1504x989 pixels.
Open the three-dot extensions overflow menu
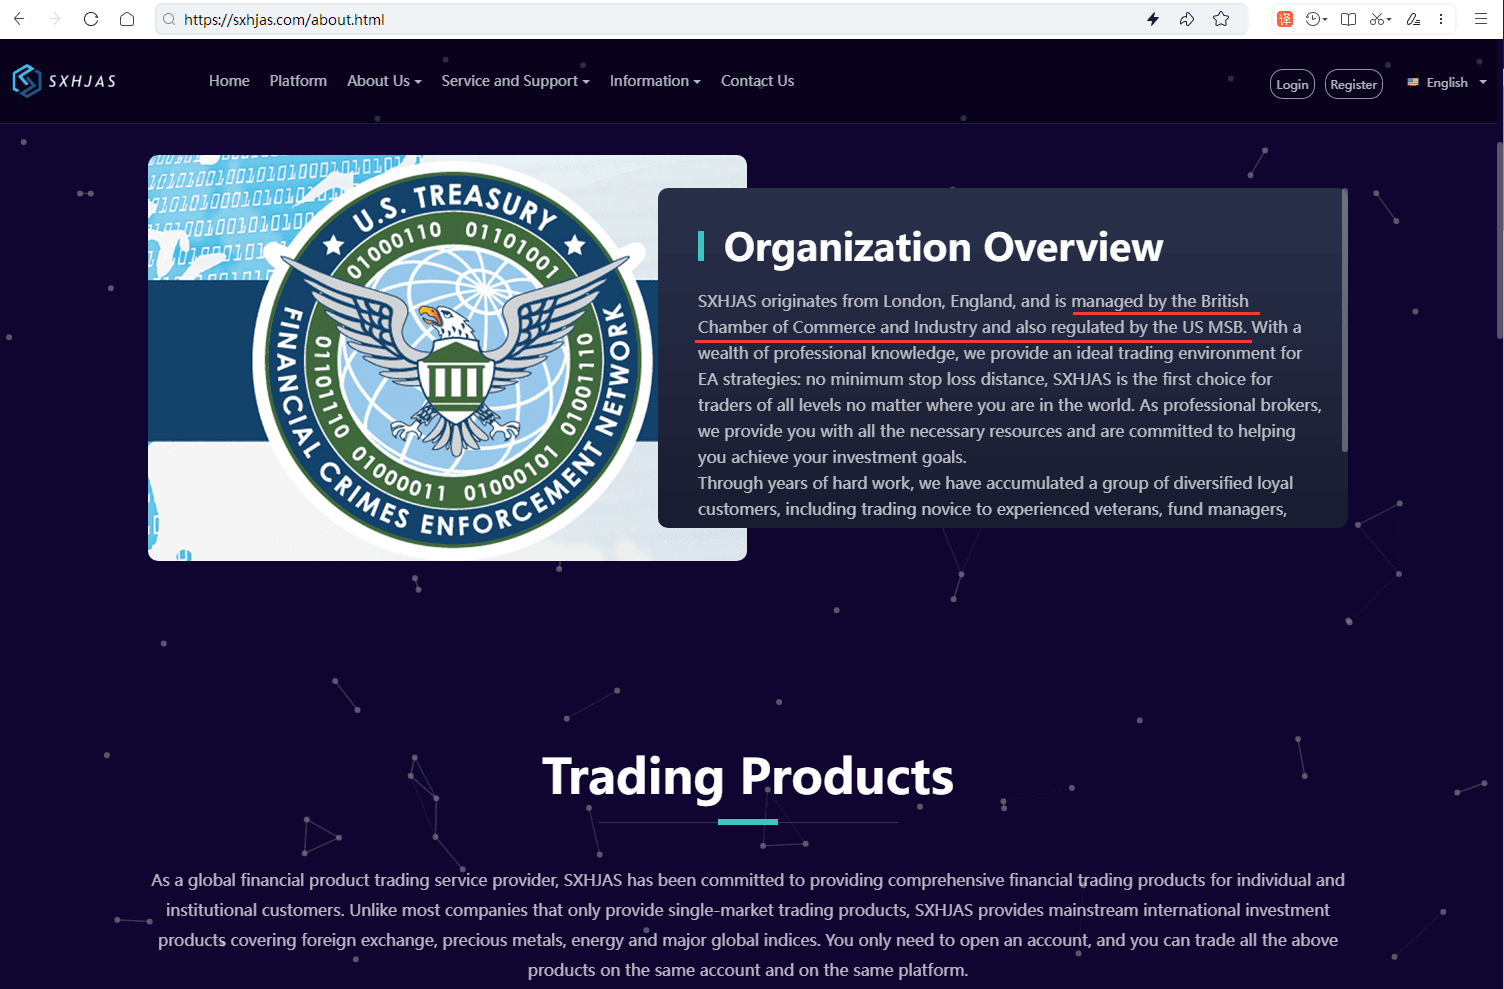pos(1441,19)
